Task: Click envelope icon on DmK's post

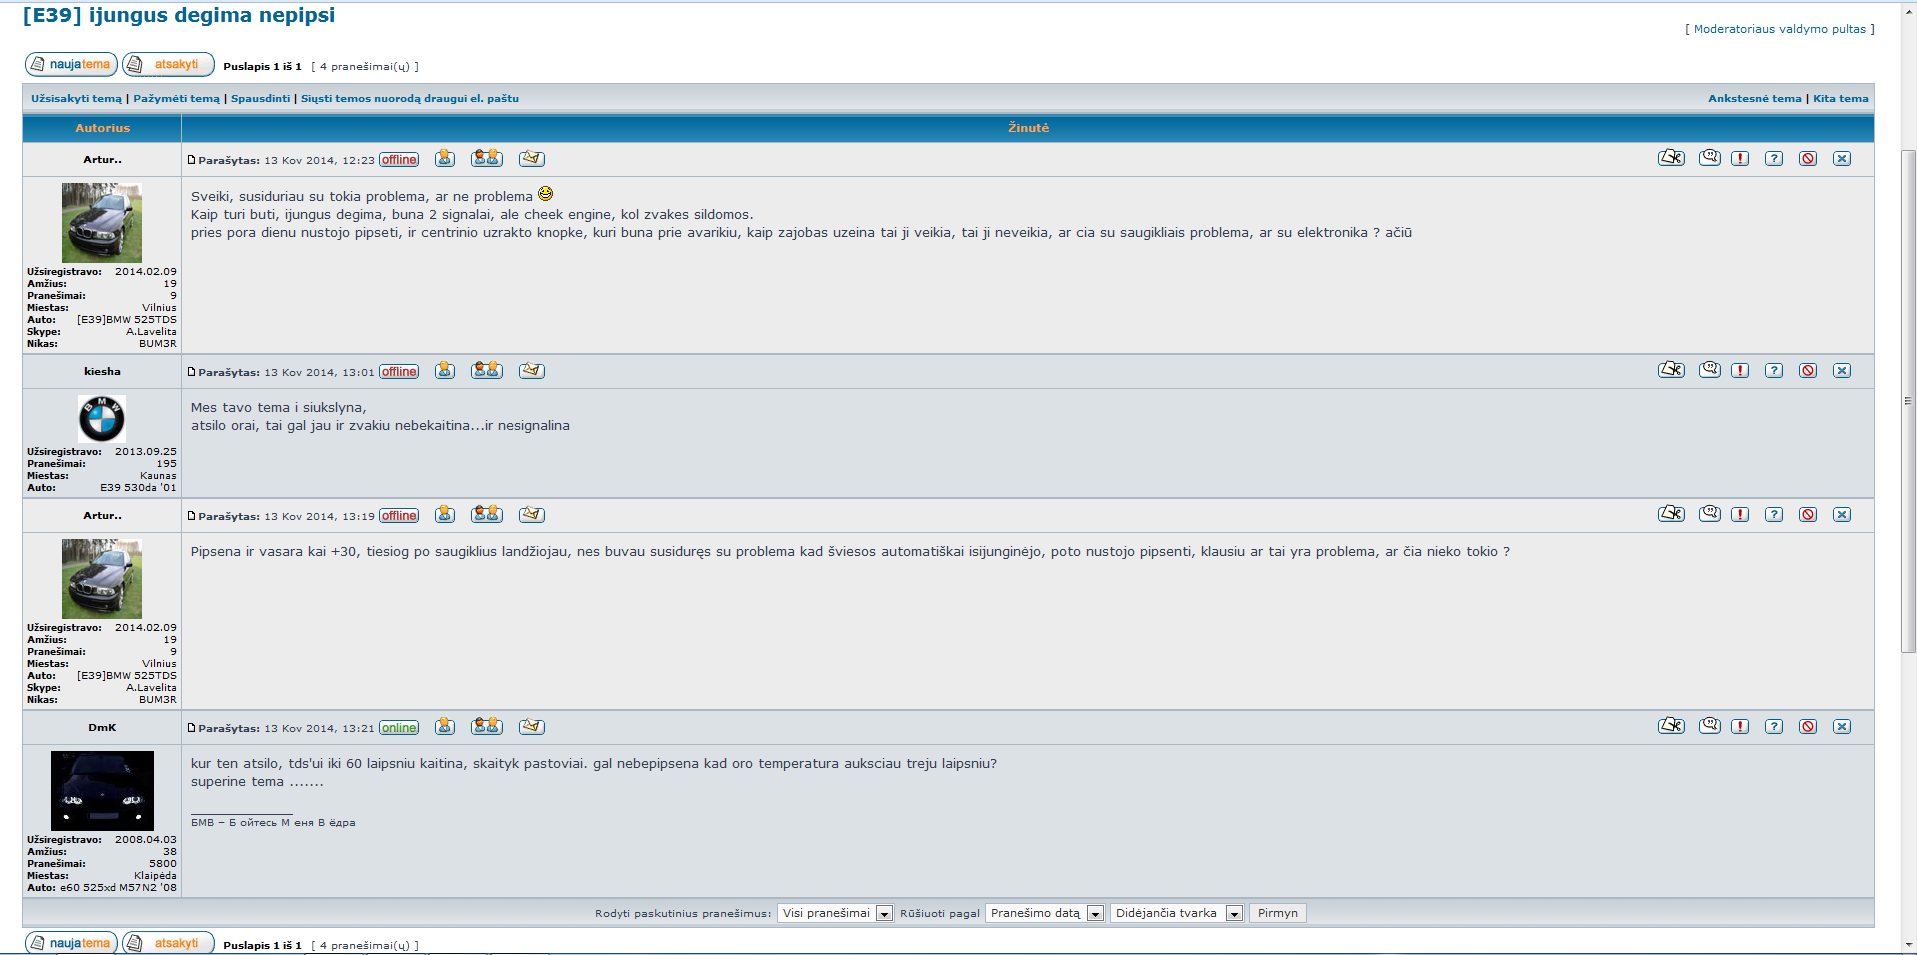Action: coord(531,727)
